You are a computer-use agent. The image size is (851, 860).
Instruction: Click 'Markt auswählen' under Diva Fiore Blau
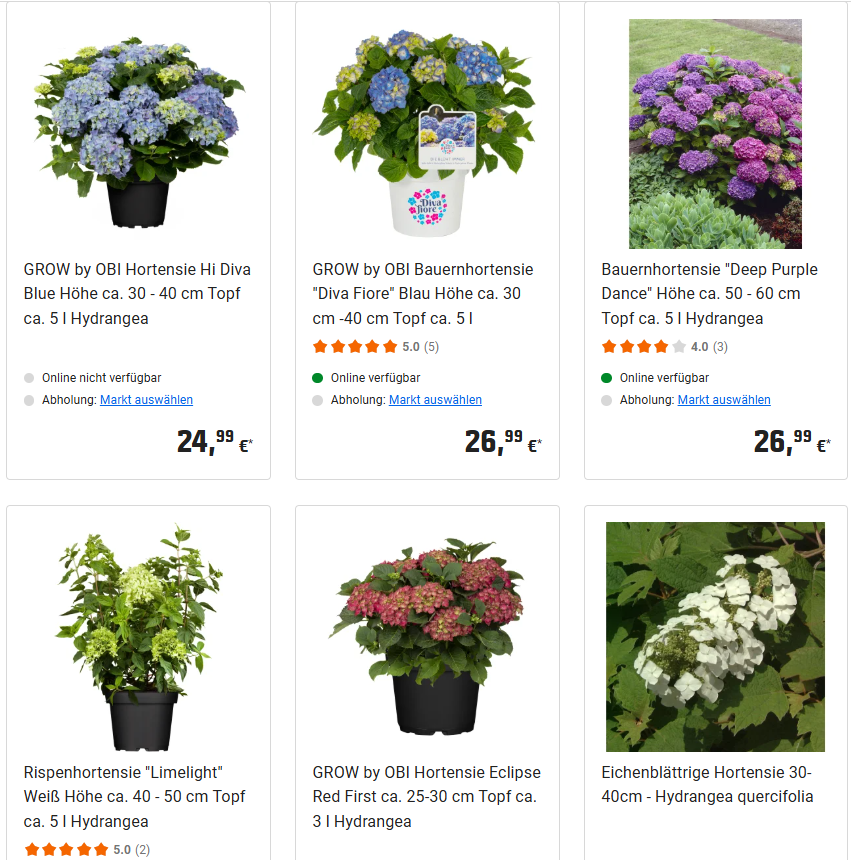pos(435,400)
